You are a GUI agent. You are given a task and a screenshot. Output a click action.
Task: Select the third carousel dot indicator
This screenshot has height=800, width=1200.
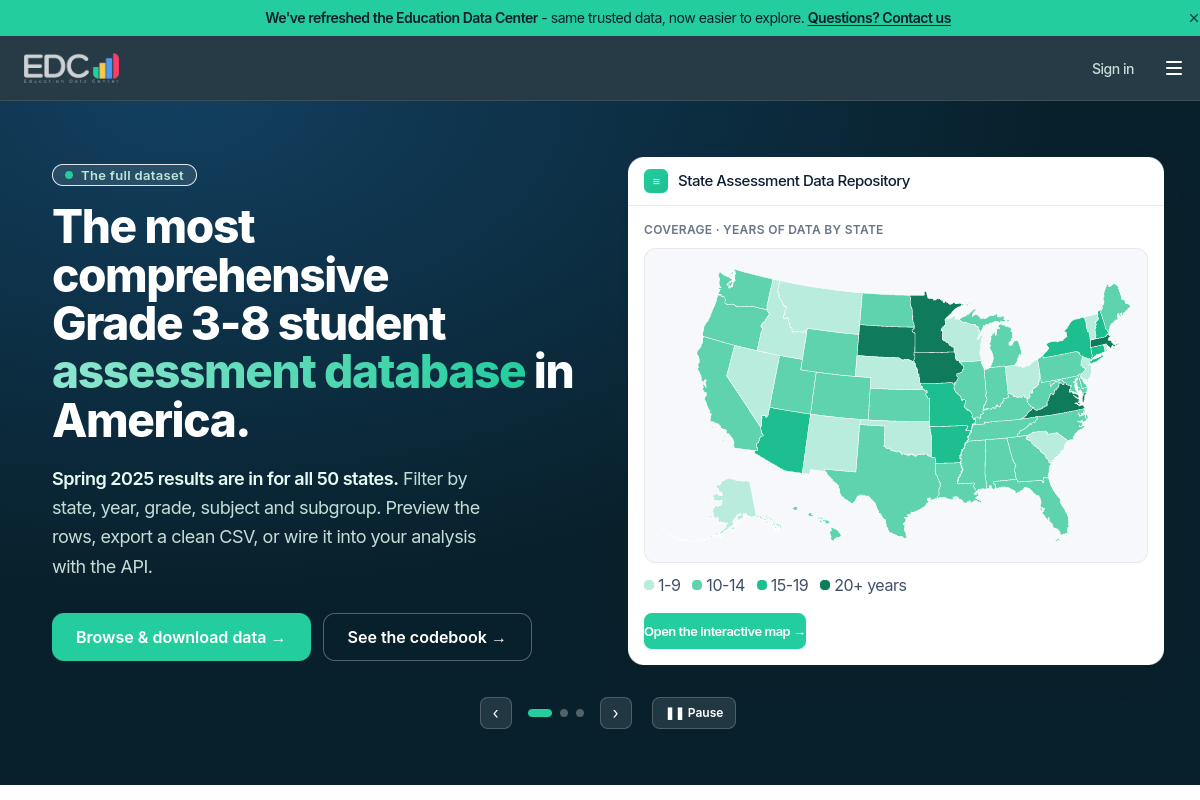click(580, 713)
